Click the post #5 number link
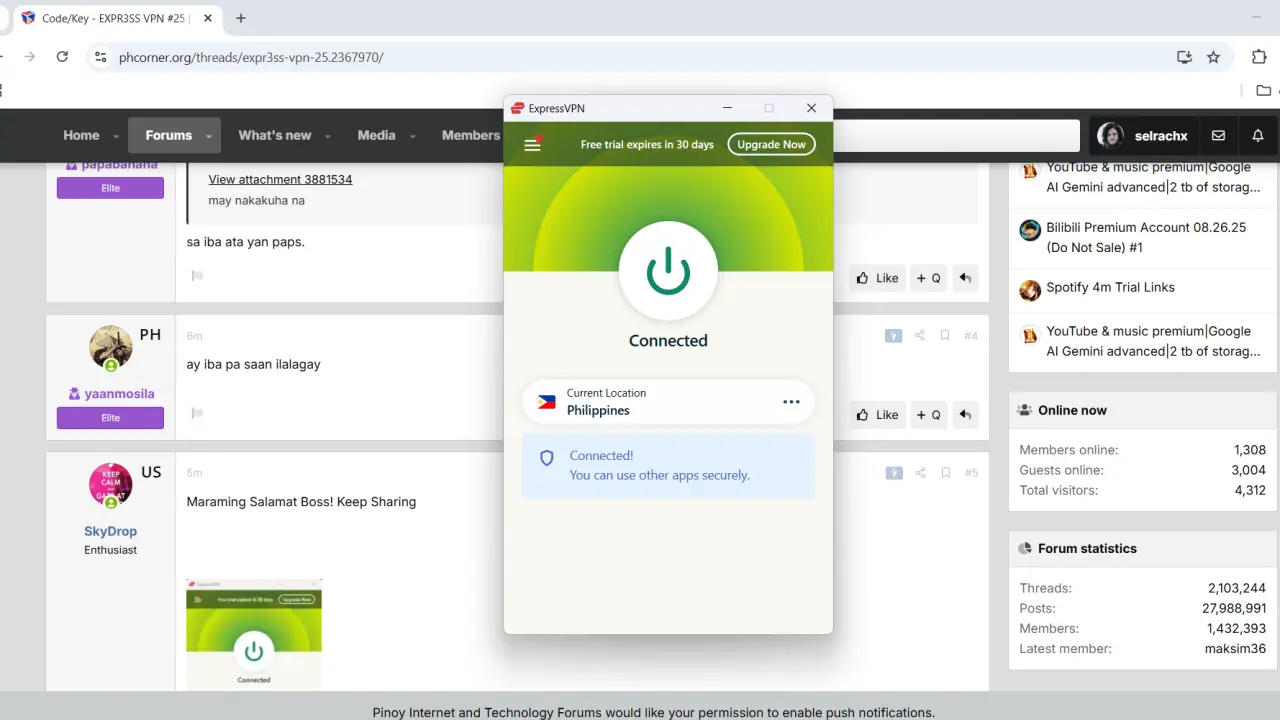This screenshot has width=1280, height=720. point(970,472)
